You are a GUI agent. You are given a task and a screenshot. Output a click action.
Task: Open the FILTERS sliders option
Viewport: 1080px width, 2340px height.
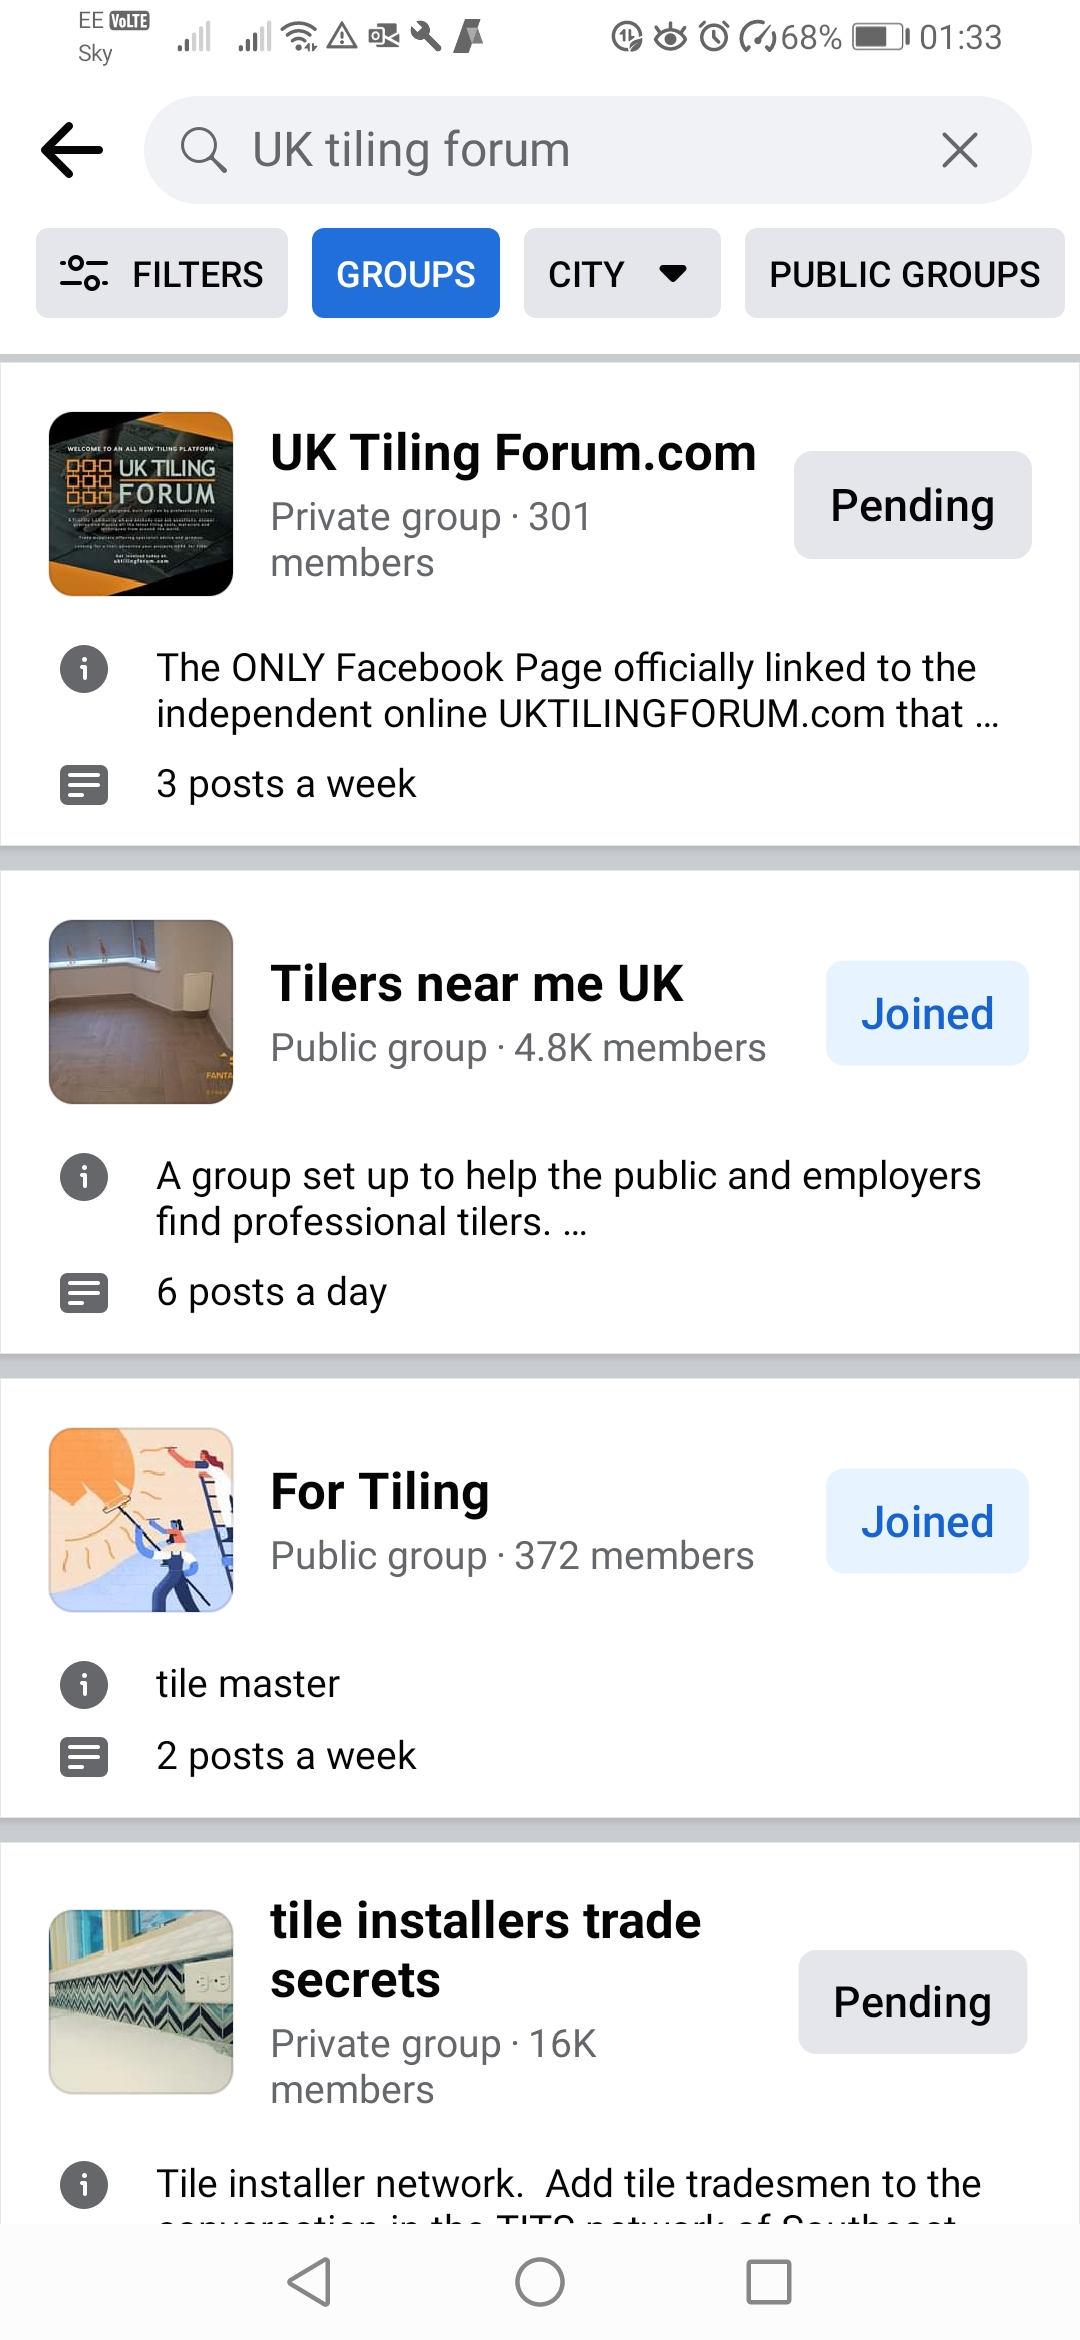click(x=162, y=273)
